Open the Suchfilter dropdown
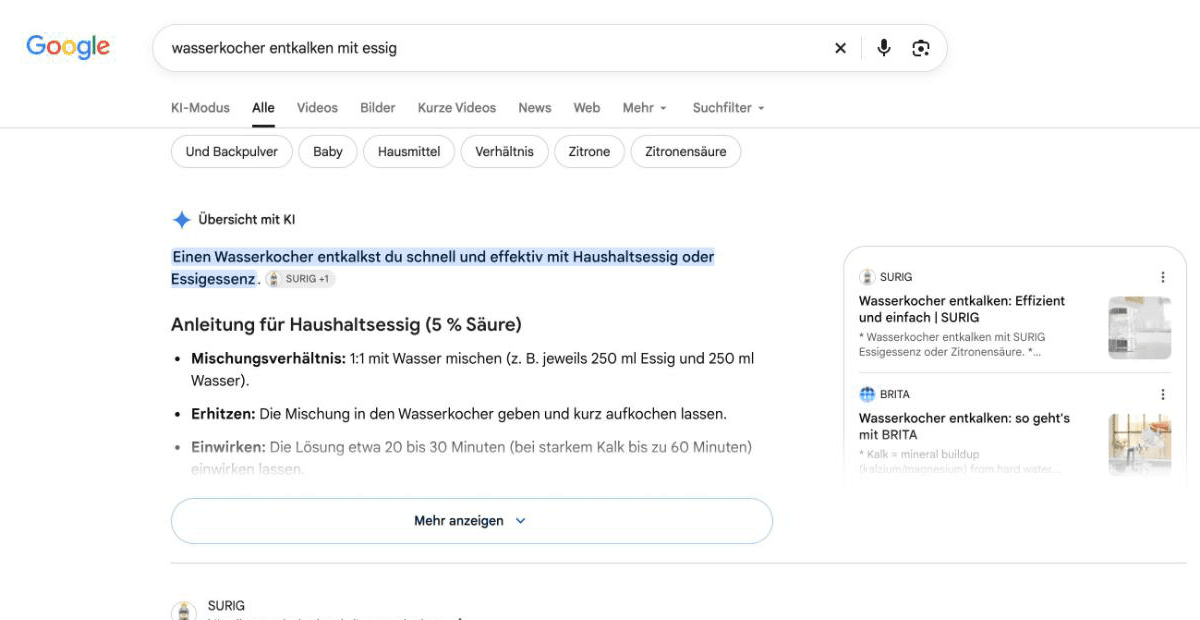Screen dimensions: 1200x620 point(728,108)
